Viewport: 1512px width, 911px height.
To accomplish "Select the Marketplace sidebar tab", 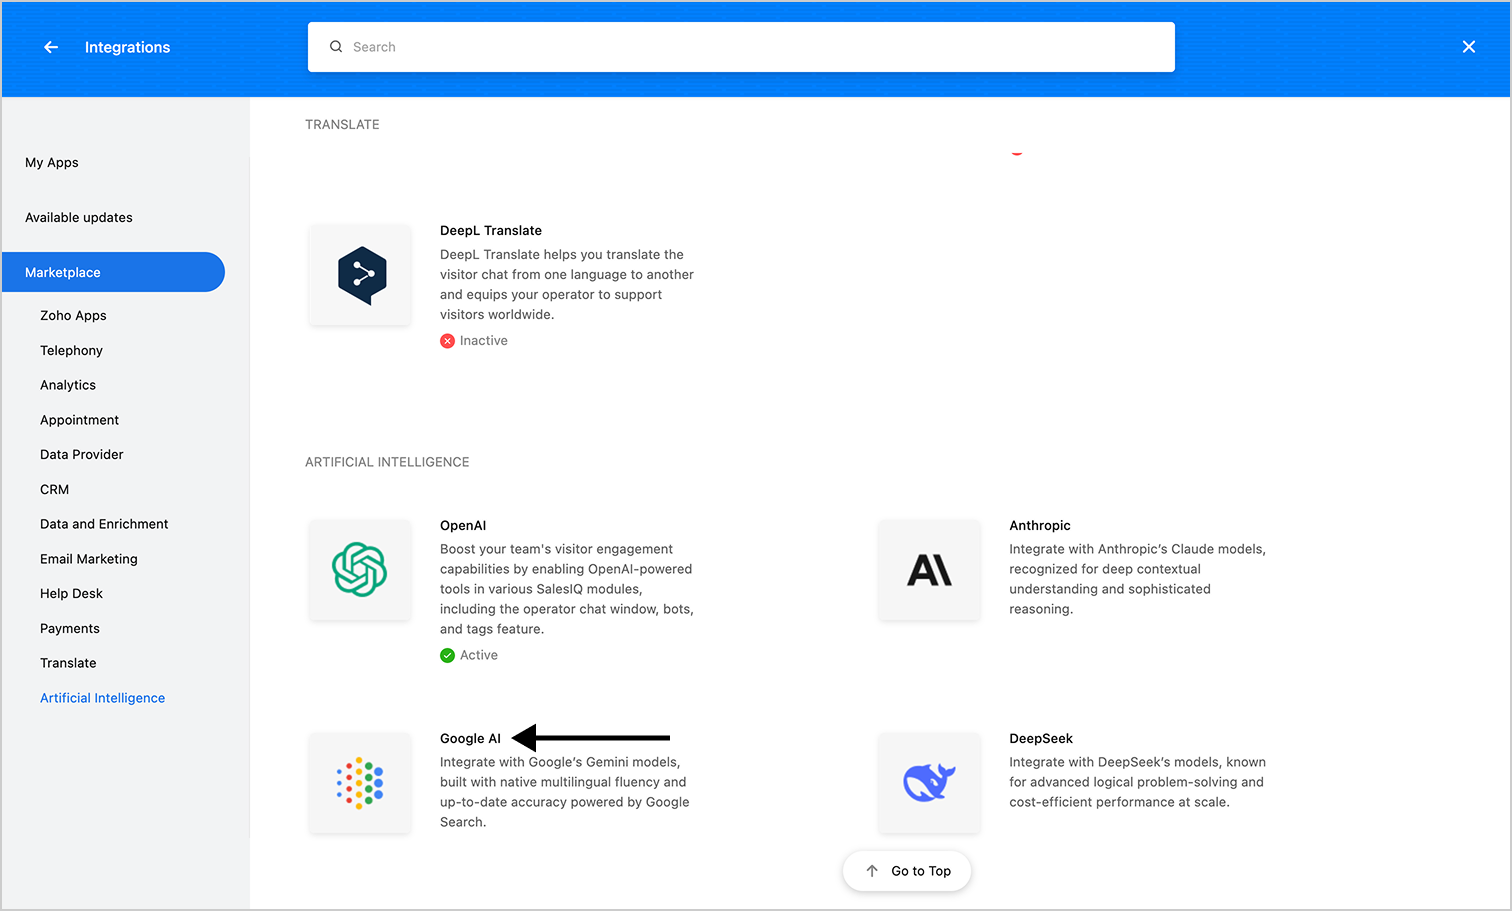I will pyautogui.click(x=113, y=272).
